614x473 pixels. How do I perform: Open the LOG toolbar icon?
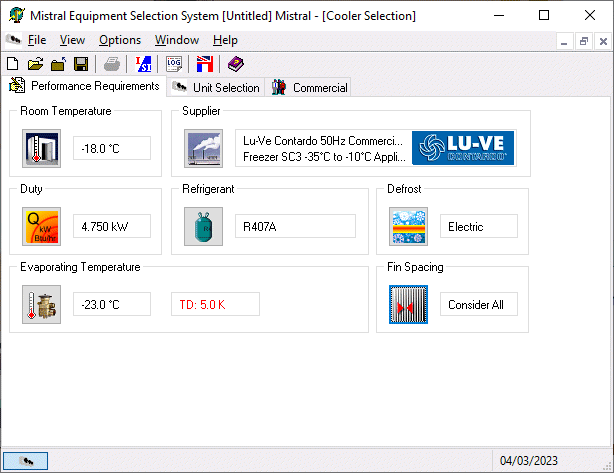[174, 64]
